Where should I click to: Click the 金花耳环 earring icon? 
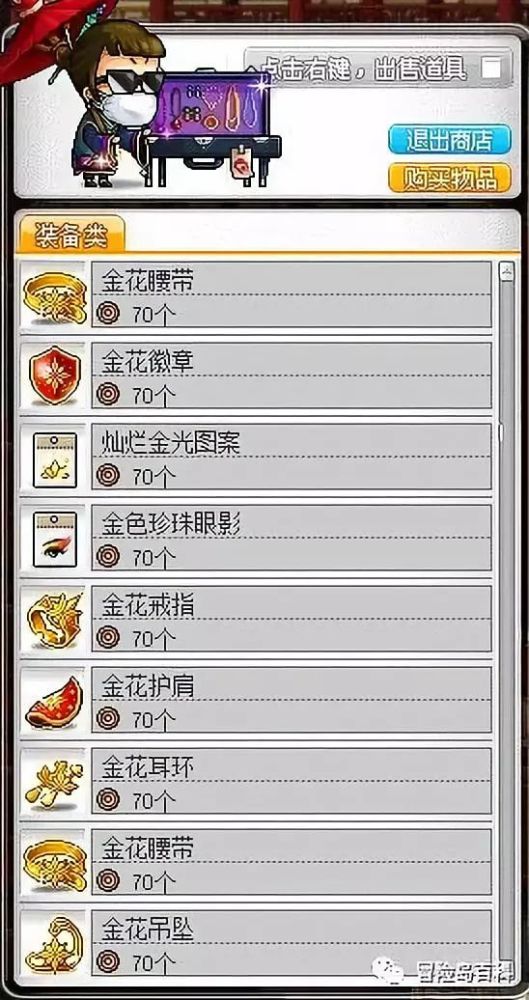pyautogui.click(x=54, y=783)
